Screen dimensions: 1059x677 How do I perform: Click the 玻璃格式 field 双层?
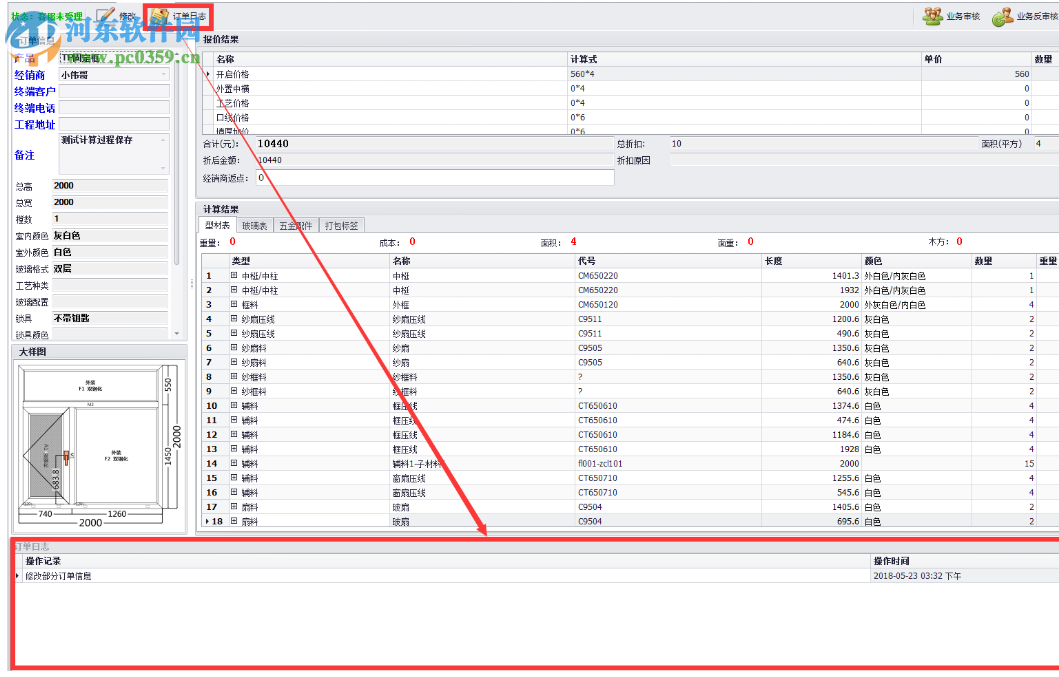(109, 269)
